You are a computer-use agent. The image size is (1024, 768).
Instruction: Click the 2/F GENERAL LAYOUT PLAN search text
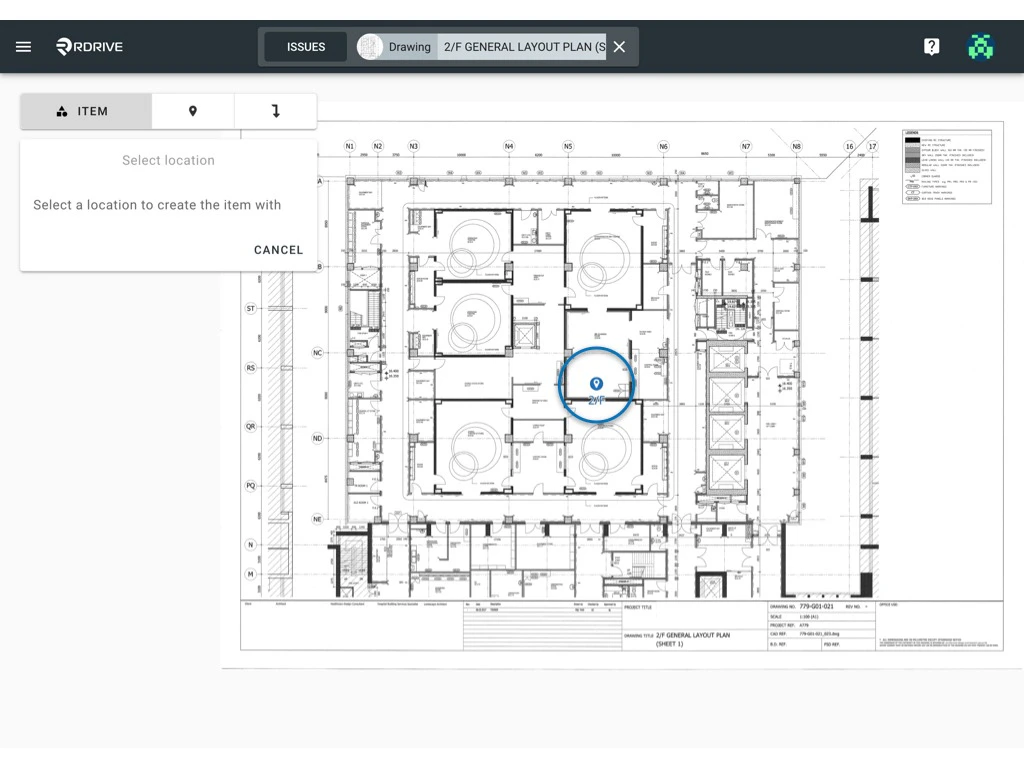[x=523, y=46]
